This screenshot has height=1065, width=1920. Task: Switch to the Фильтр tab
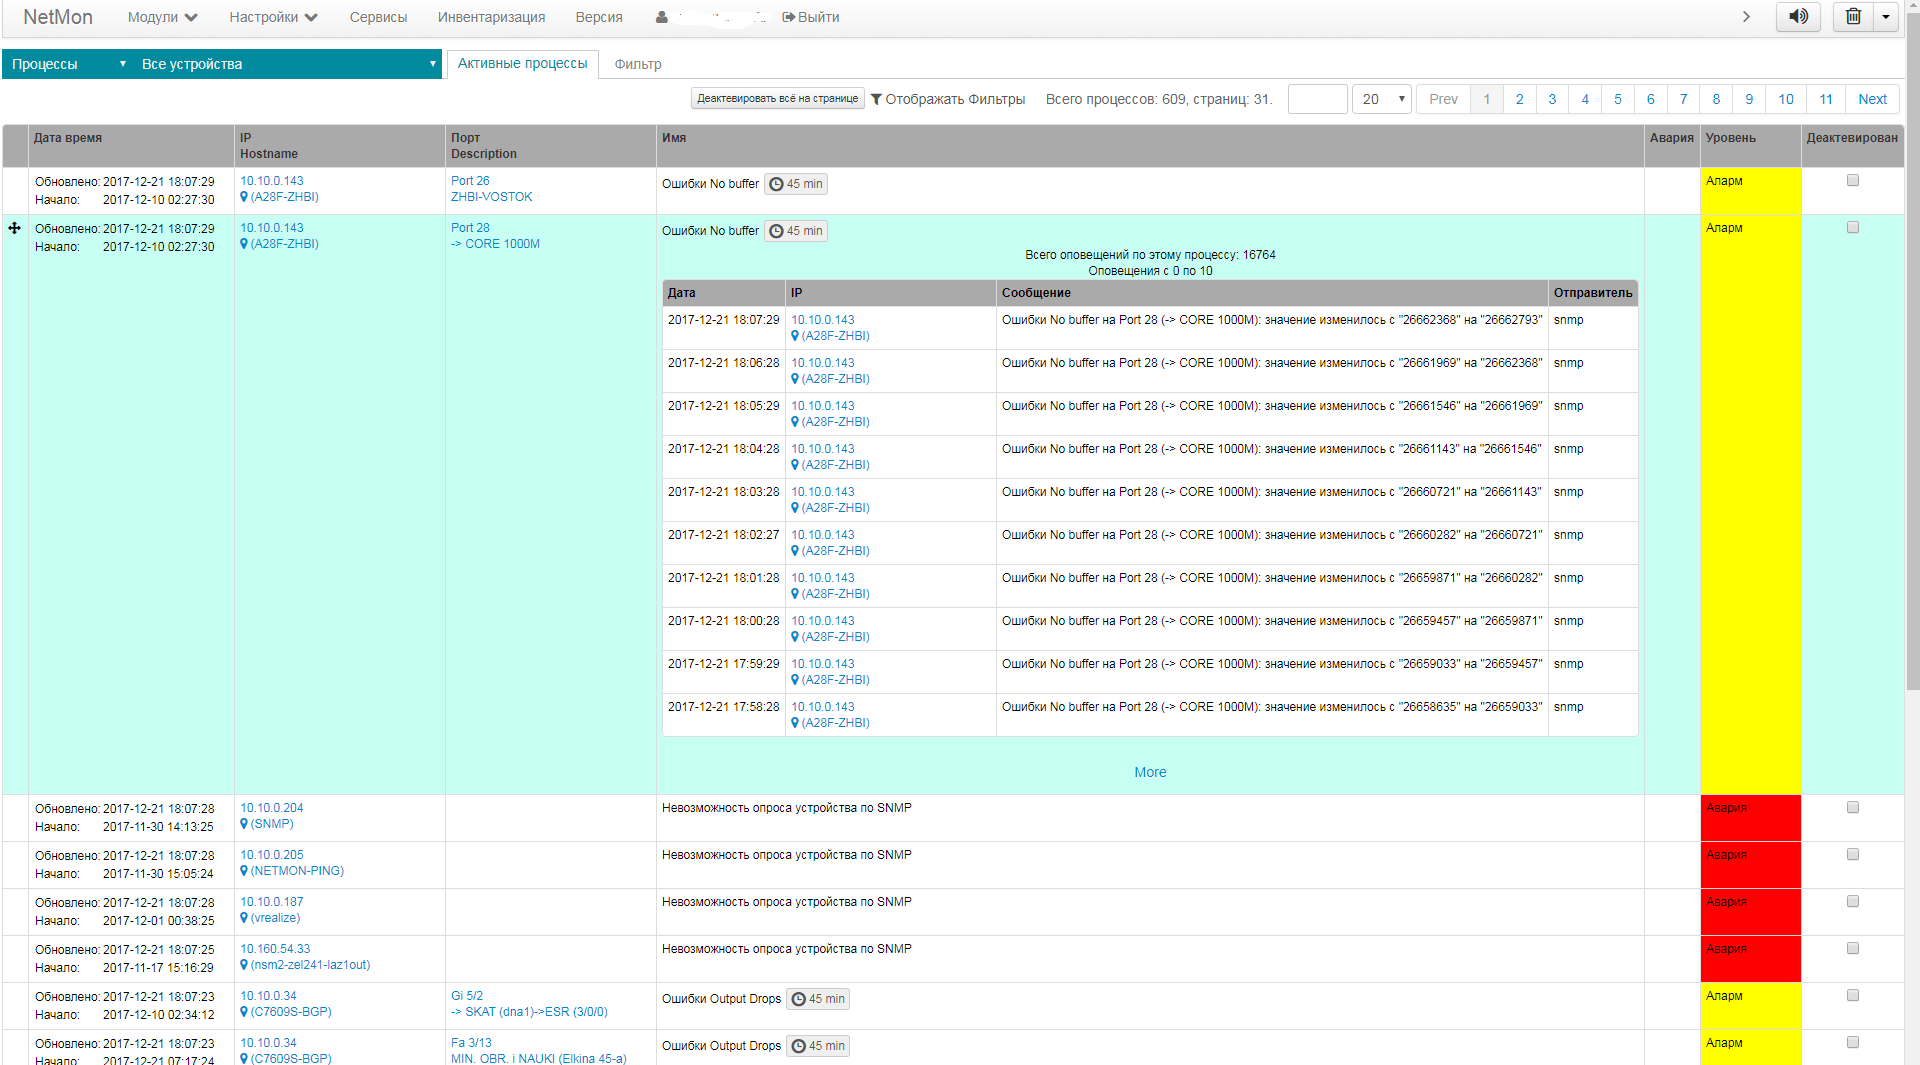(637, 64)
